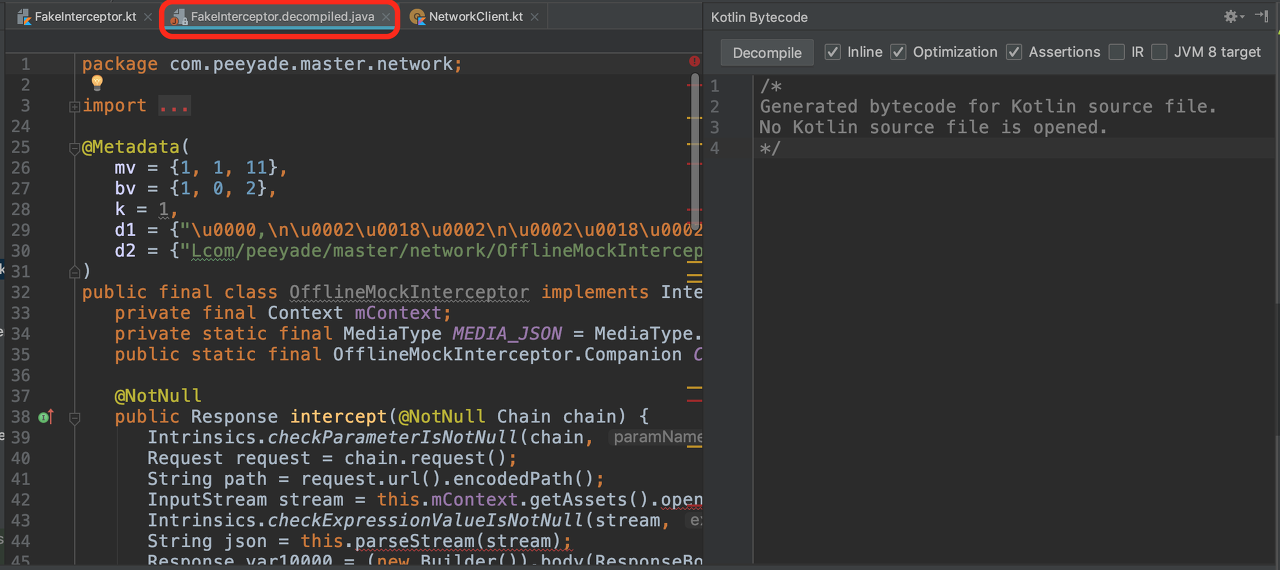Toggle the Optimization checkbox

(898, 52)
